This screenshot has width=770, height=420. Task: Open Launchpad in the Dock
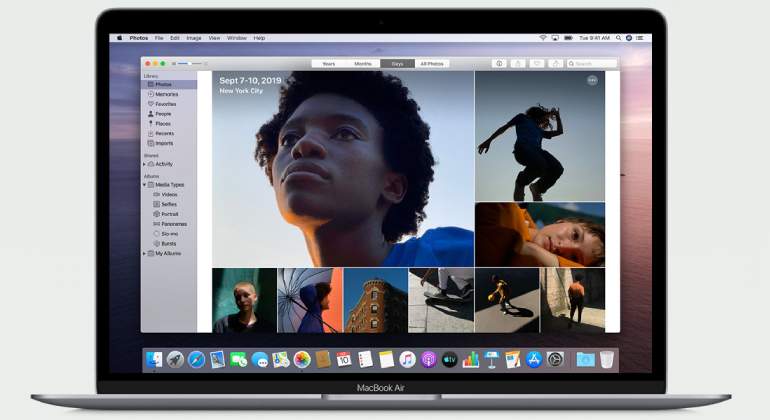click(175, 360)
